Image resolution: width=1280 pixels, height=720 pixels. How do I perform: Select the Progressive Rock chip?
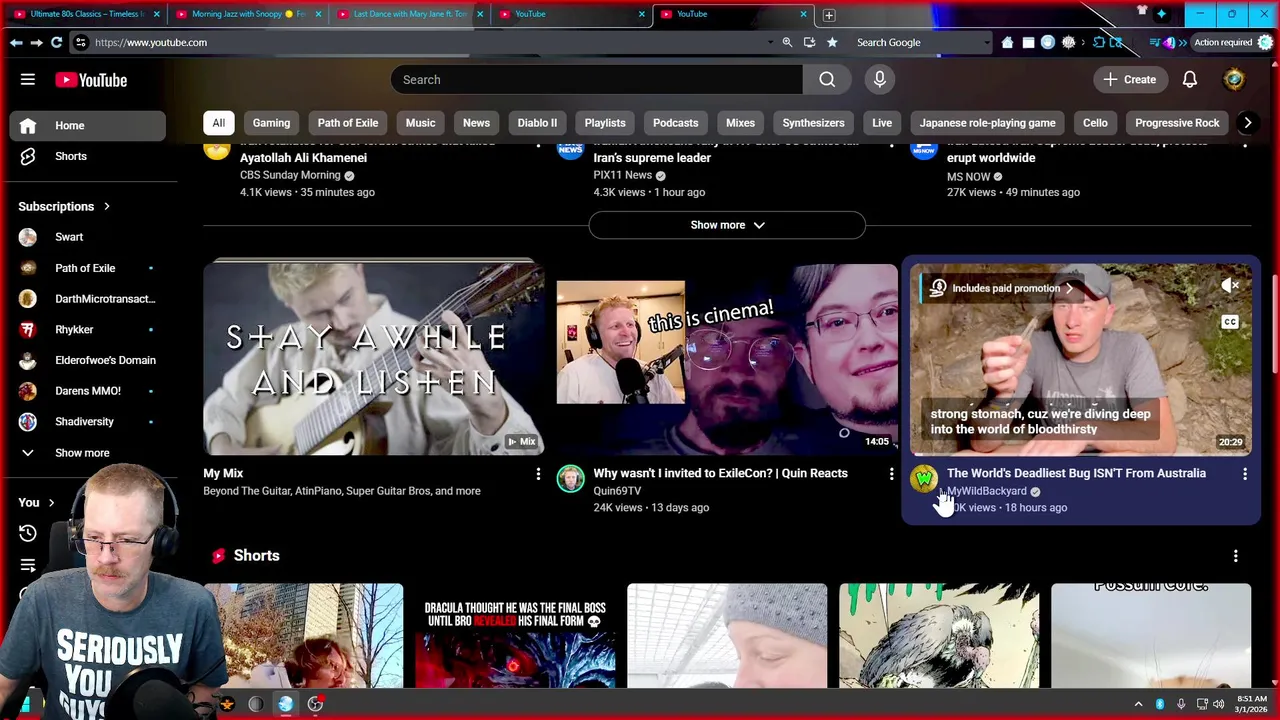click(1177, 123)
